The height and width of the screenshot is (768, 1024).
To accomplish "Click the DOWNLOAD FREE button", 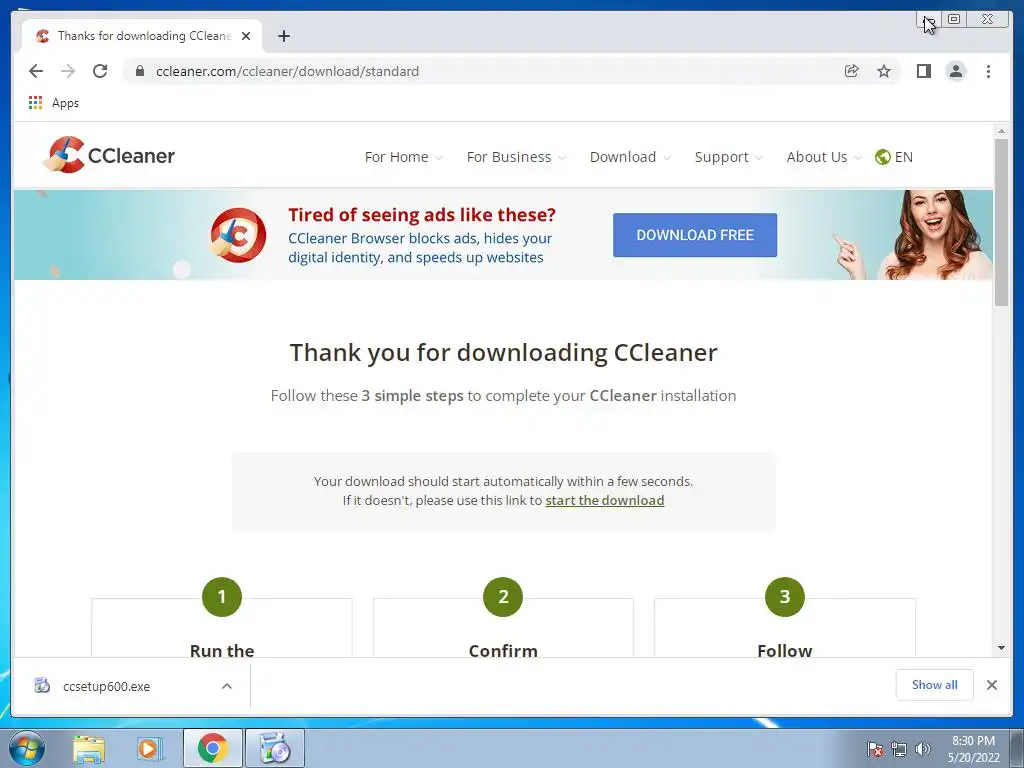I will pos(695,235).
